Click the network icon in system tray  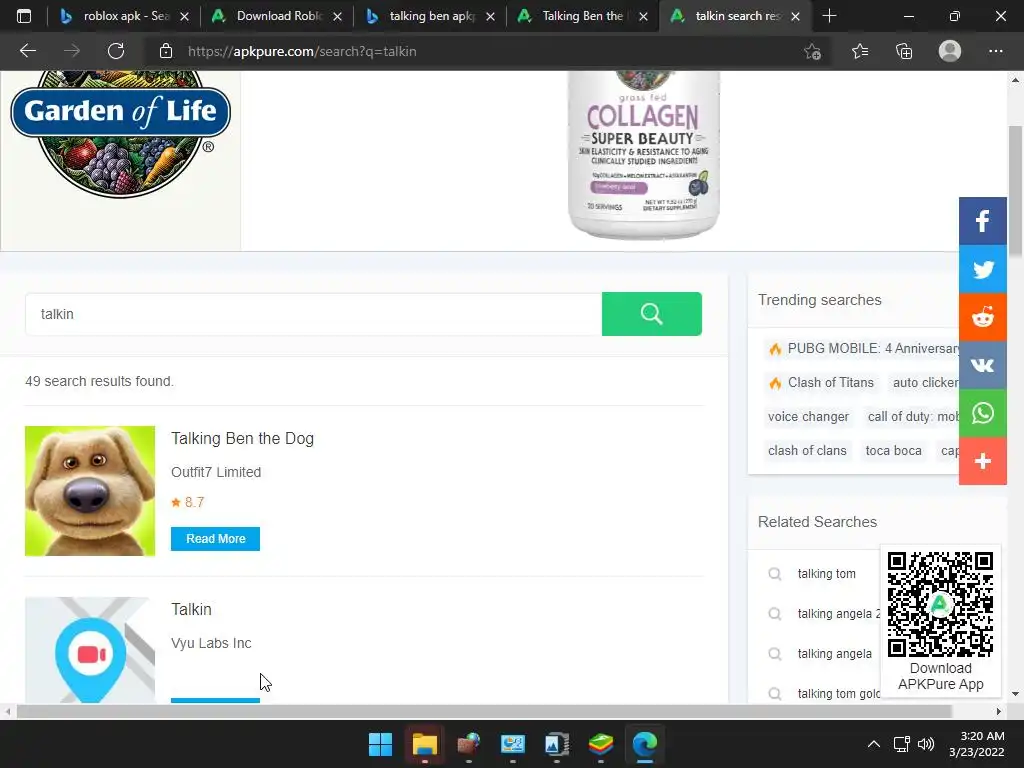click(902, 744)
